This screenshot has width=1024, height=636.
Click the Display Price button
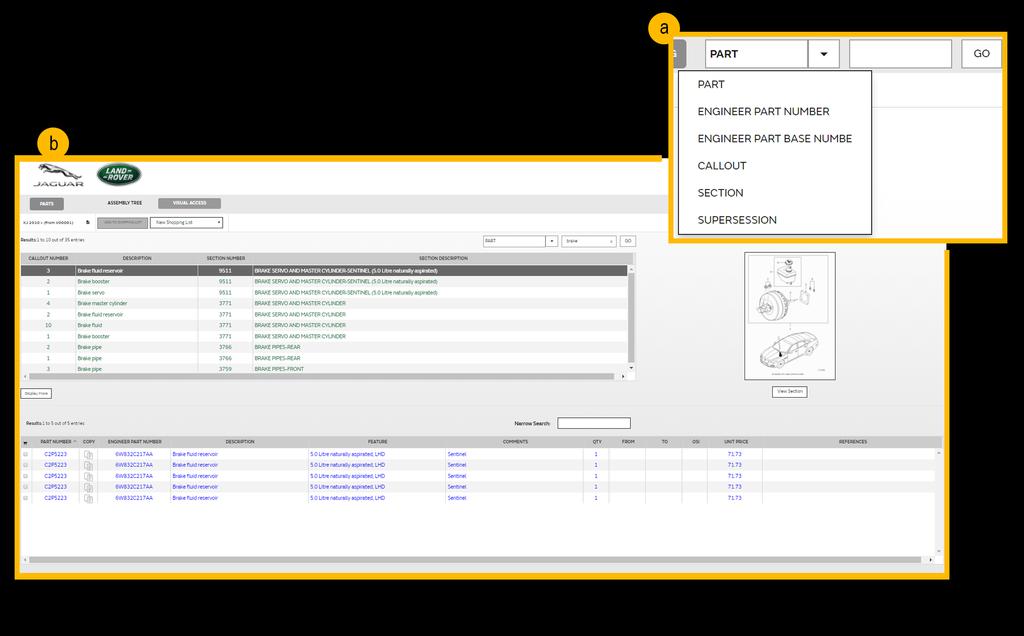pyautogui.click(x=36, y=394)
